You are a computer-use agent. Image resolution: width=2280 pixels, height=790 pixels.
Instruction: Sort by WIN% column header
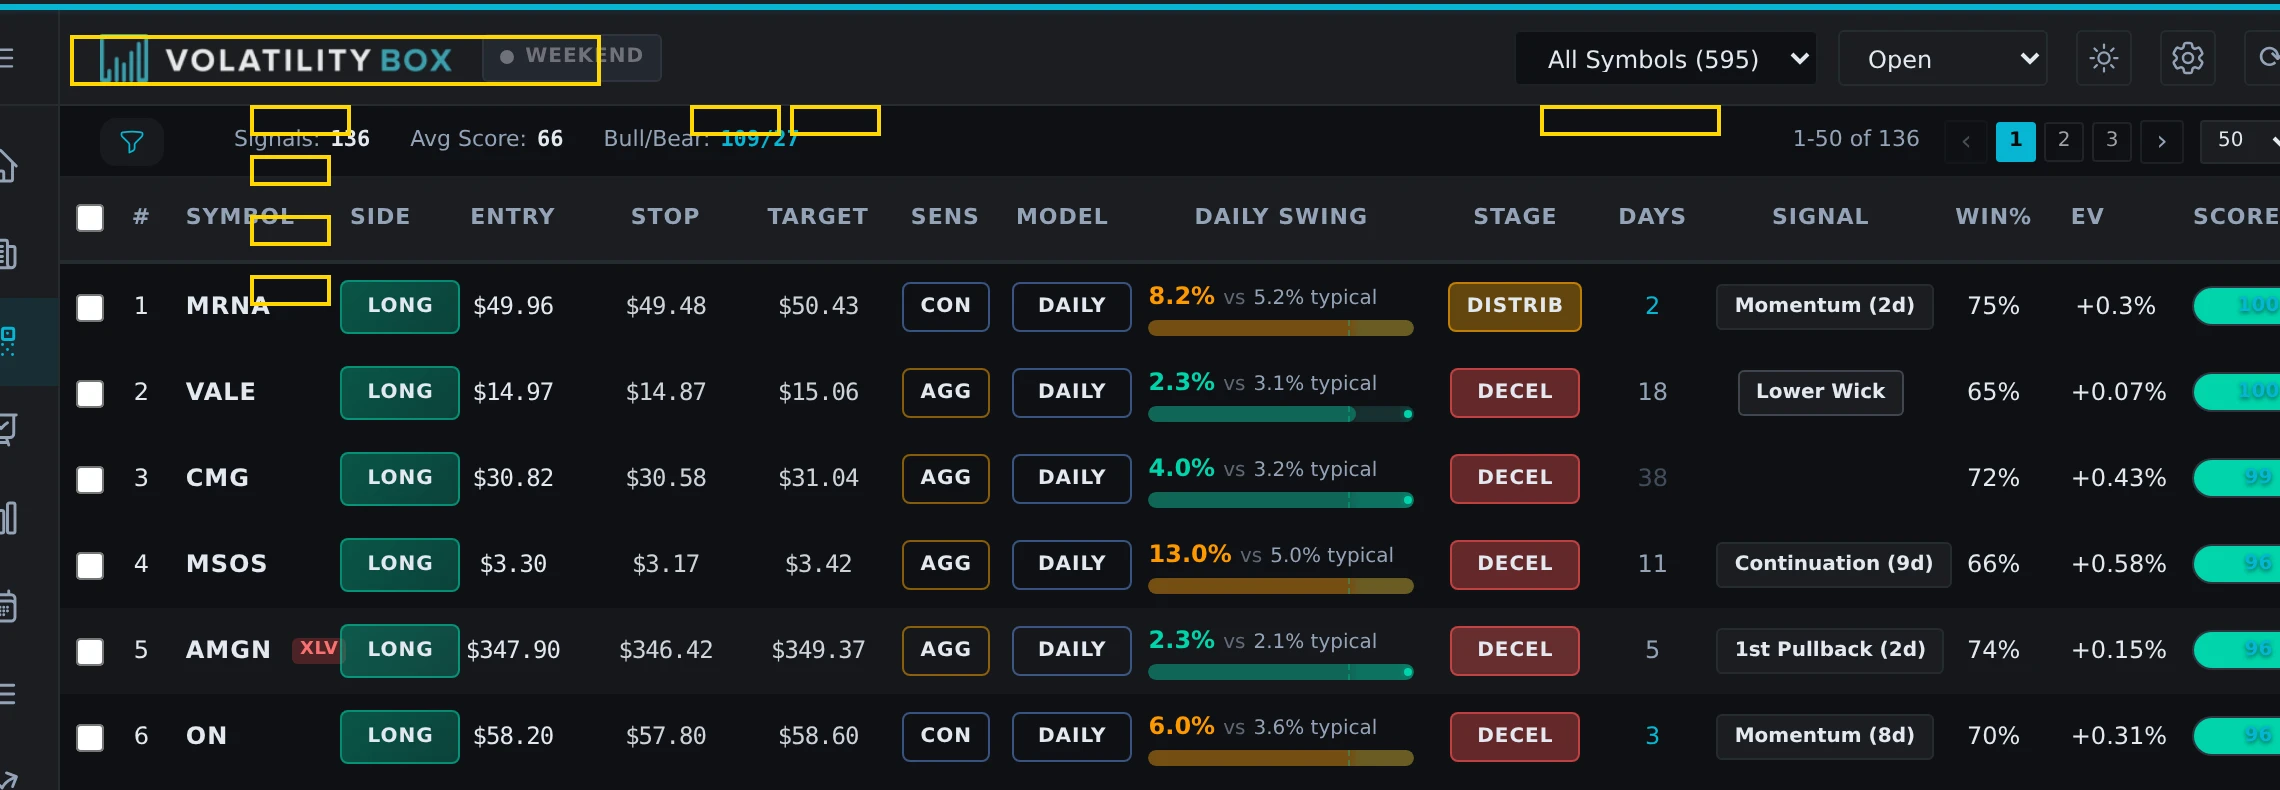click(x=1992, y=216)
